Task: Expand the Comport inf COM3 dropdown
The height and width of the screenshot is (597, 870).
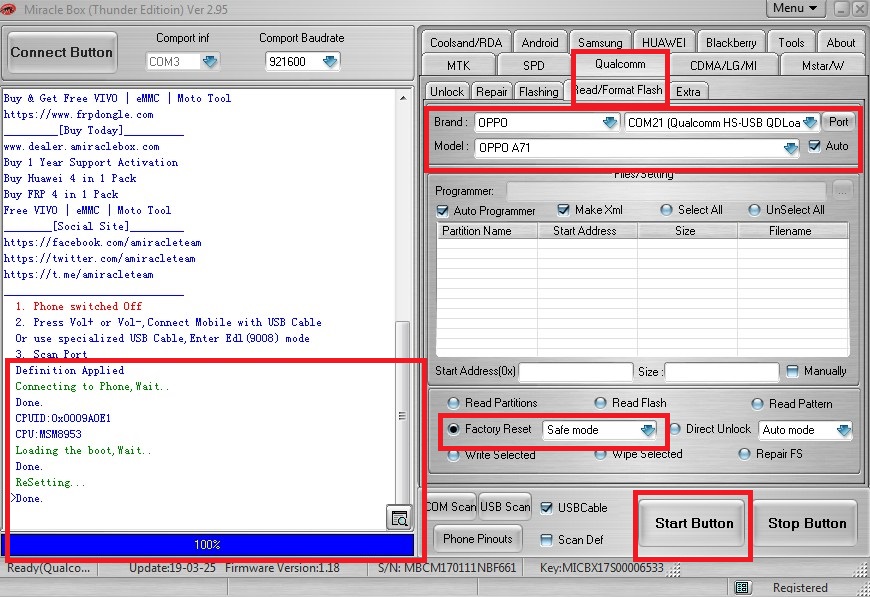Action: pyautogui.click(x=209, y=62)
